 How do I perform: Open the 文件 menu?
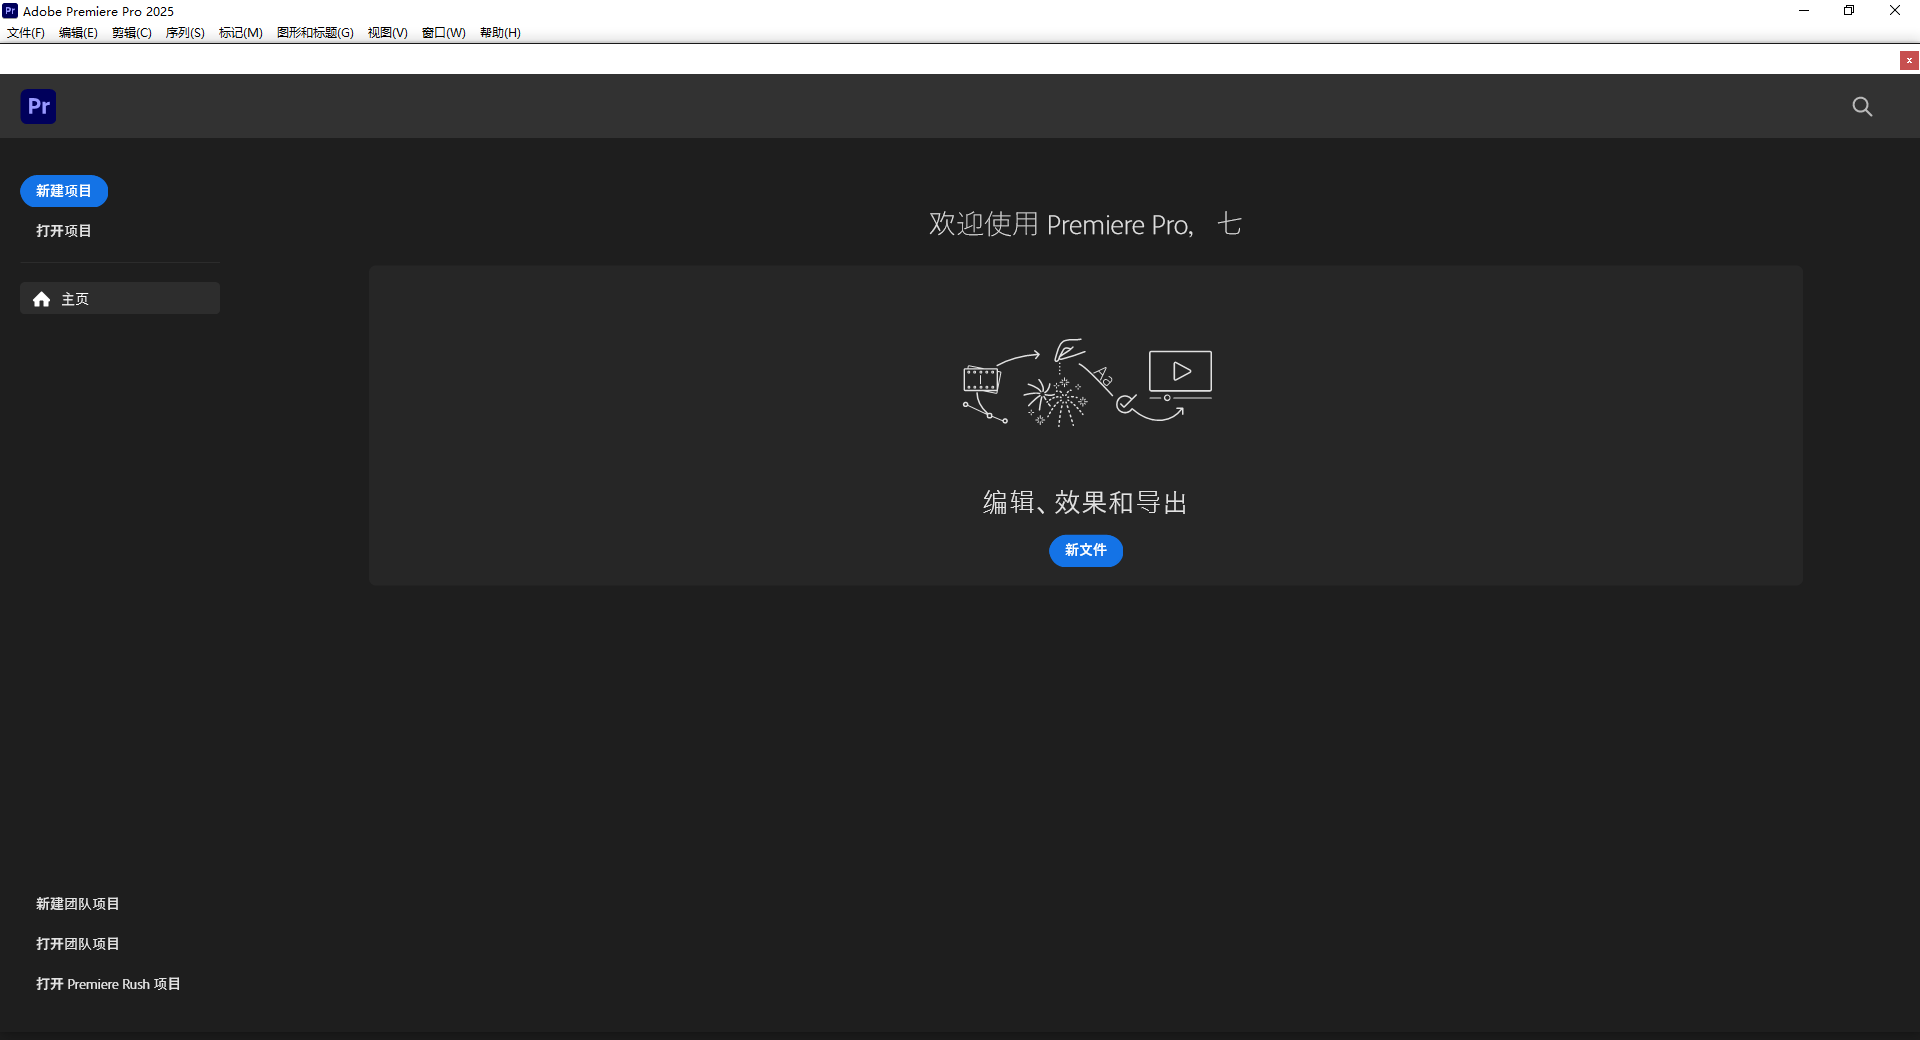point(25,32)
